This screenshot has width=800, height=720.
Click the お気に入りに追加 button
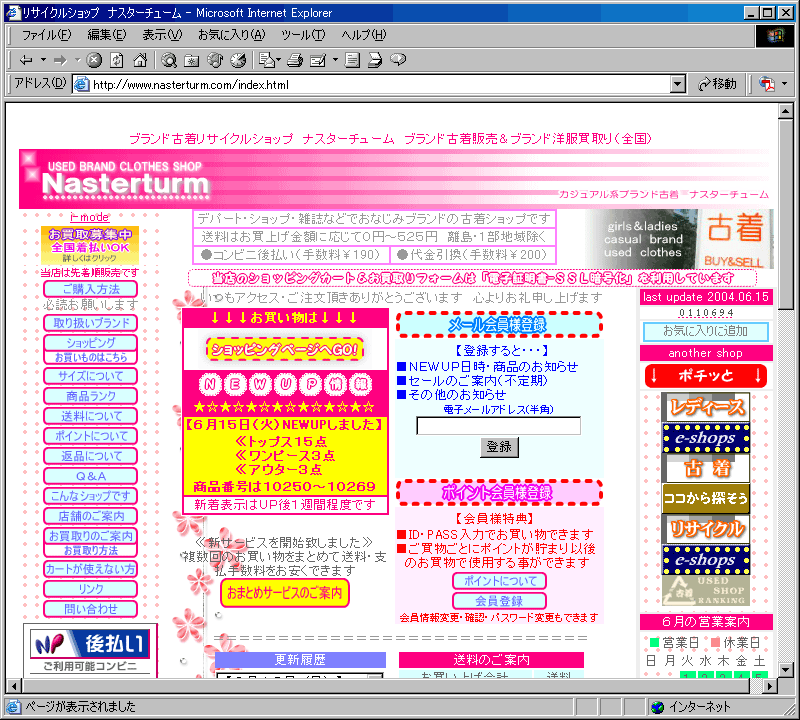706,331
